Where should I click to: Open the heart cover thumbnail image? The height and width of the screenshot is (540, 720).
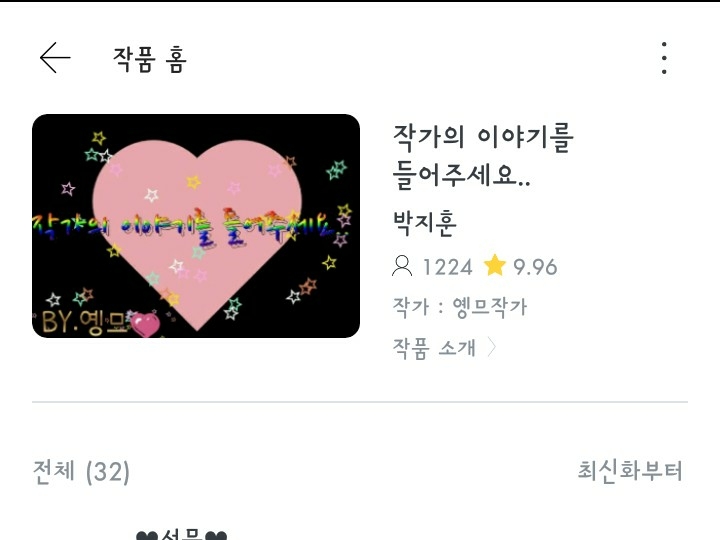196,226
